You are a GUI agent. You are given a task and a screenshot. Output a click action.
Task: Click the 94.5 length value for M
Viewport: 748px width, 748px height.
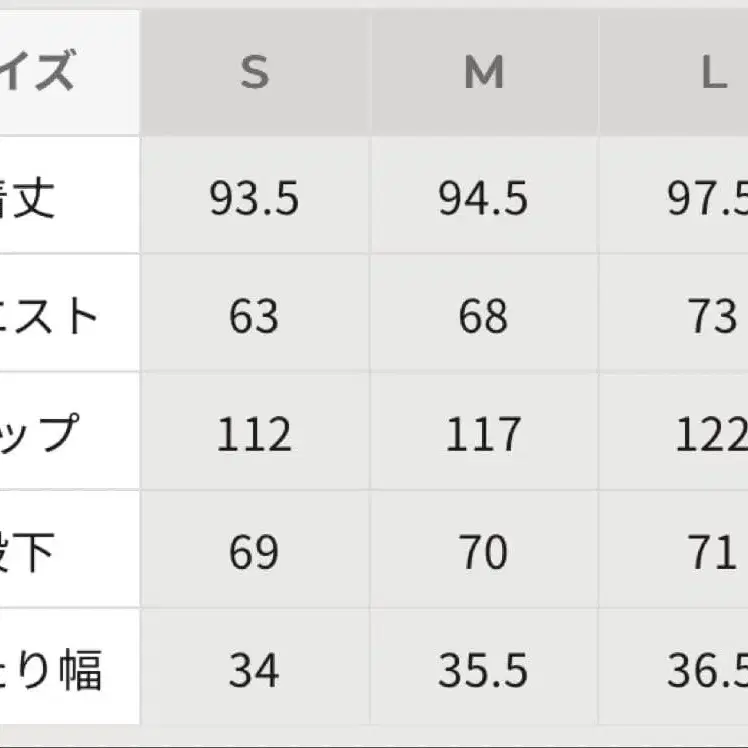tap(484, 199)
